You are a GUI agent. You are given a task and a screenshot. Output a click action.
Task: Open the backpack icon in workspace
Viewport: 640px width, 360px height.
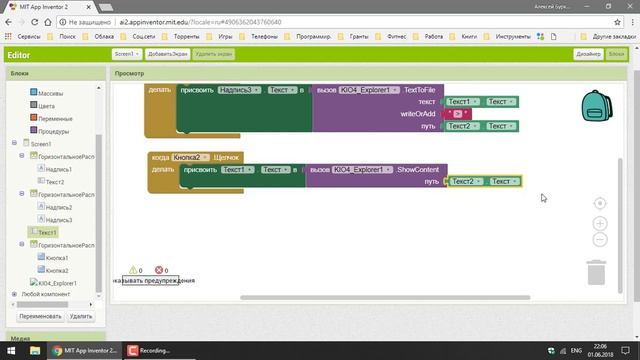click(x=596, y=106)
